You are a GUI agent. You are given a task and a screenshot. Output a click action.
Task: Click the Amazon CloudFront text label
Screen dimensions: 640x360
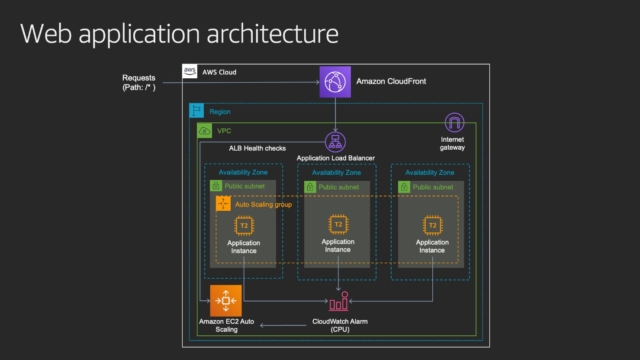coord(391,81)
